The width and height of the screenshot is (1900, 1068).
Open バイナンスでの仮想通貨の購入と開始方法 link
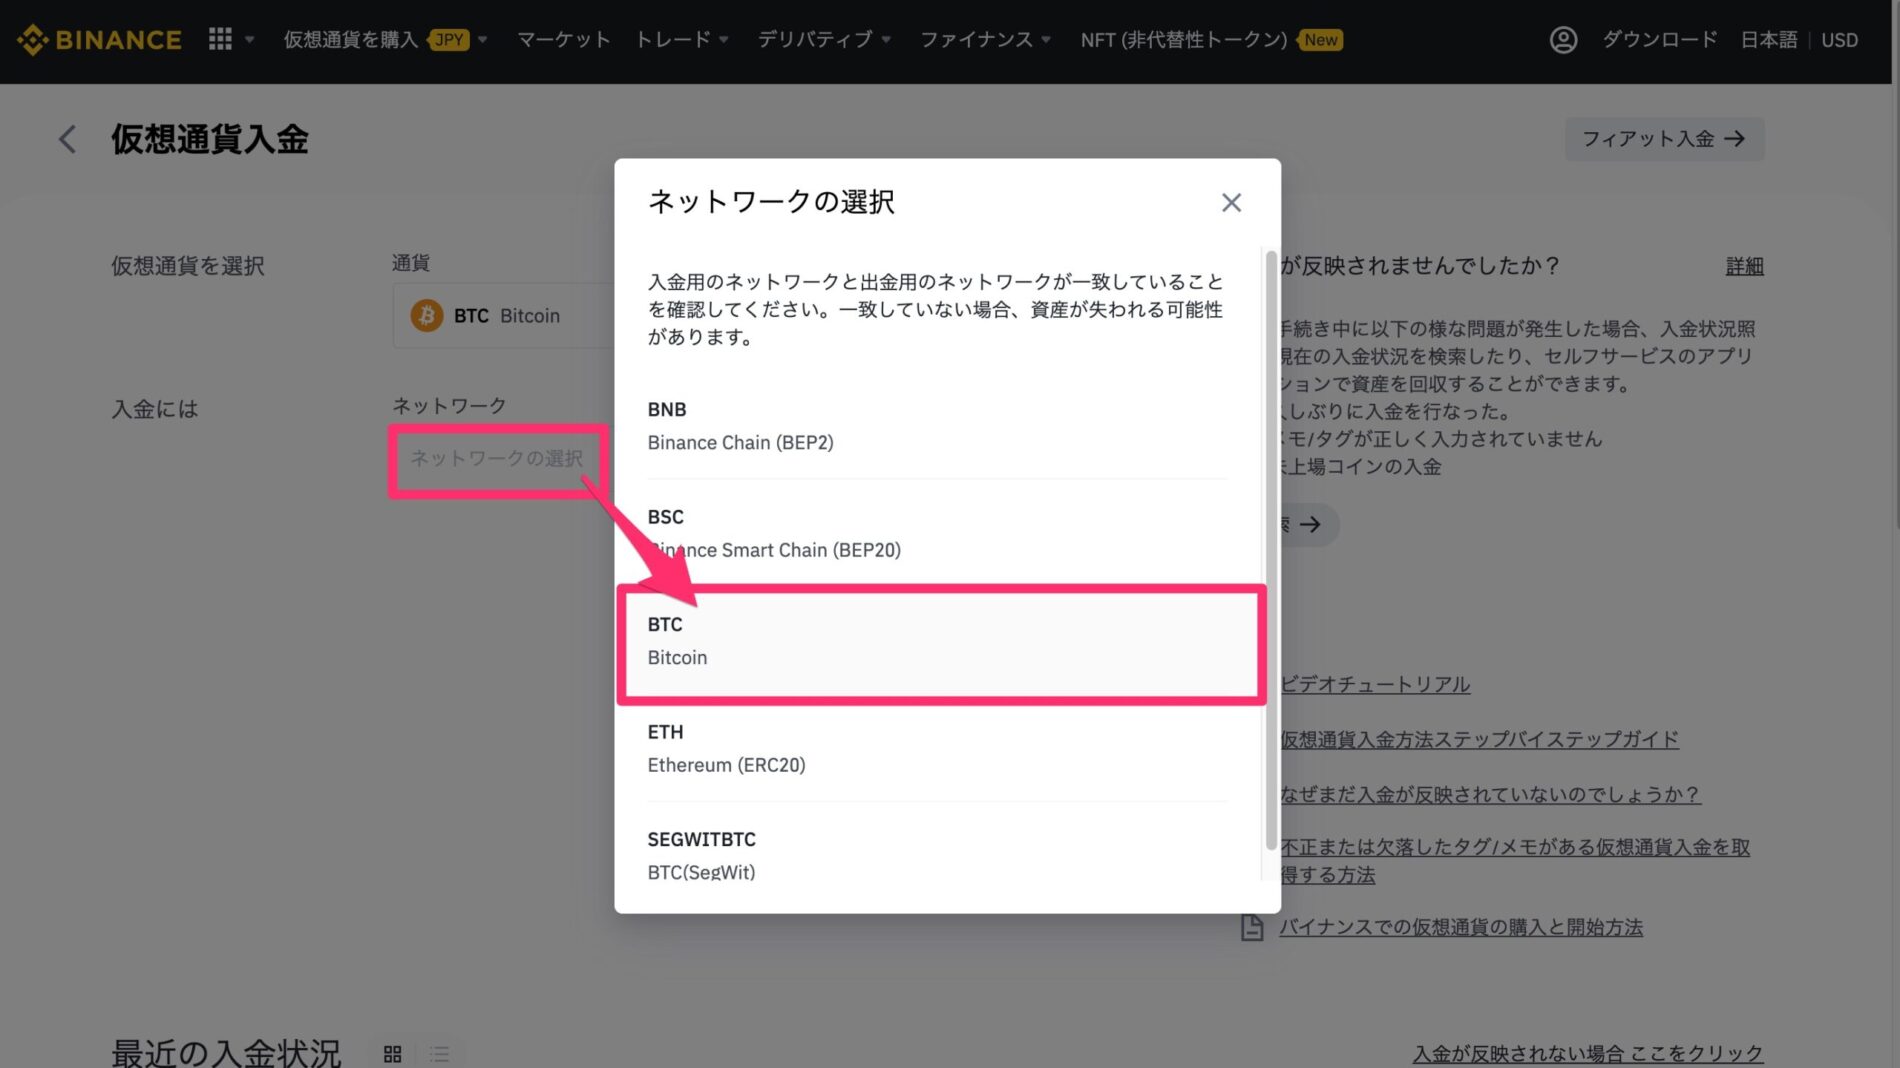[1460, 927]
